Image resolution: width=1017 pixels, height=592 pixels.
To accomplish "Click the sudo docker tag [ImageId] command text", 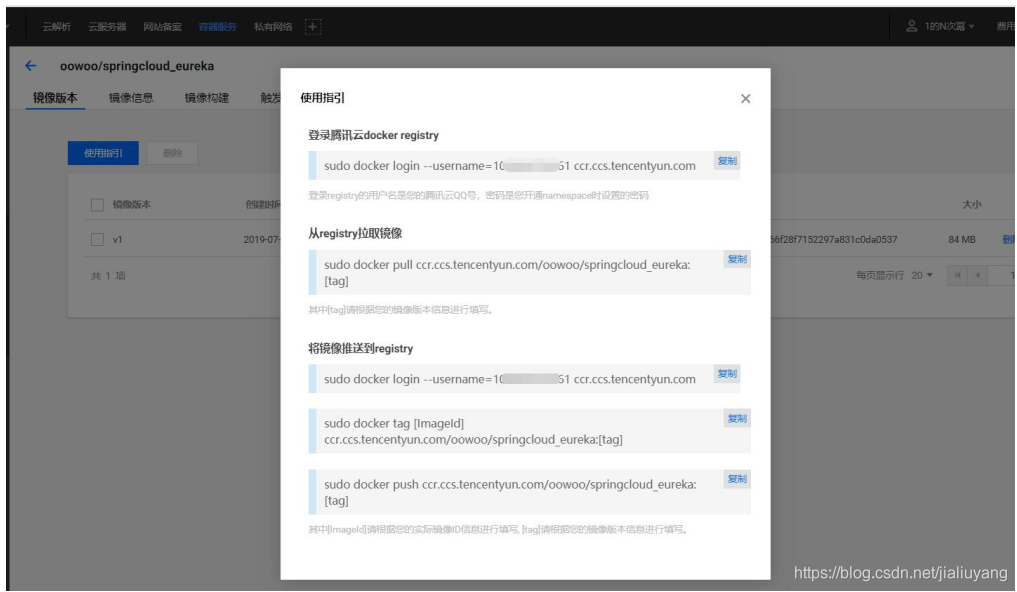I will coord(473,431).
